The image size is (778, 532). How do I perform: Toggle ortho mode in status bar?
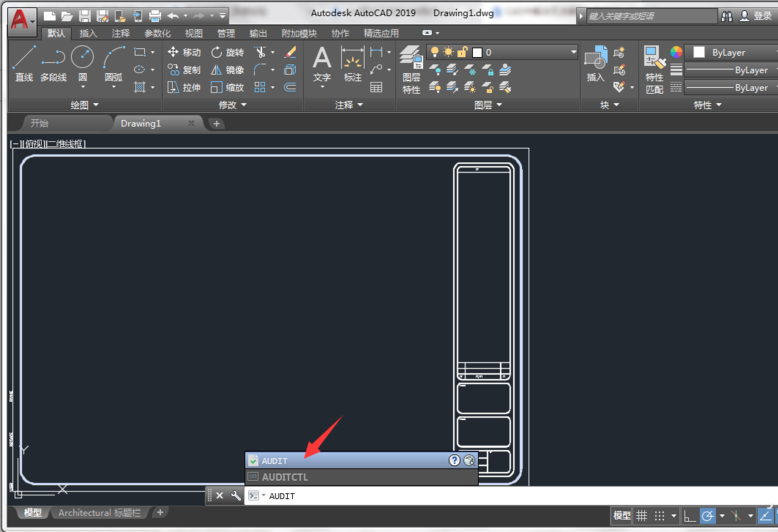[x=690, y=516]
